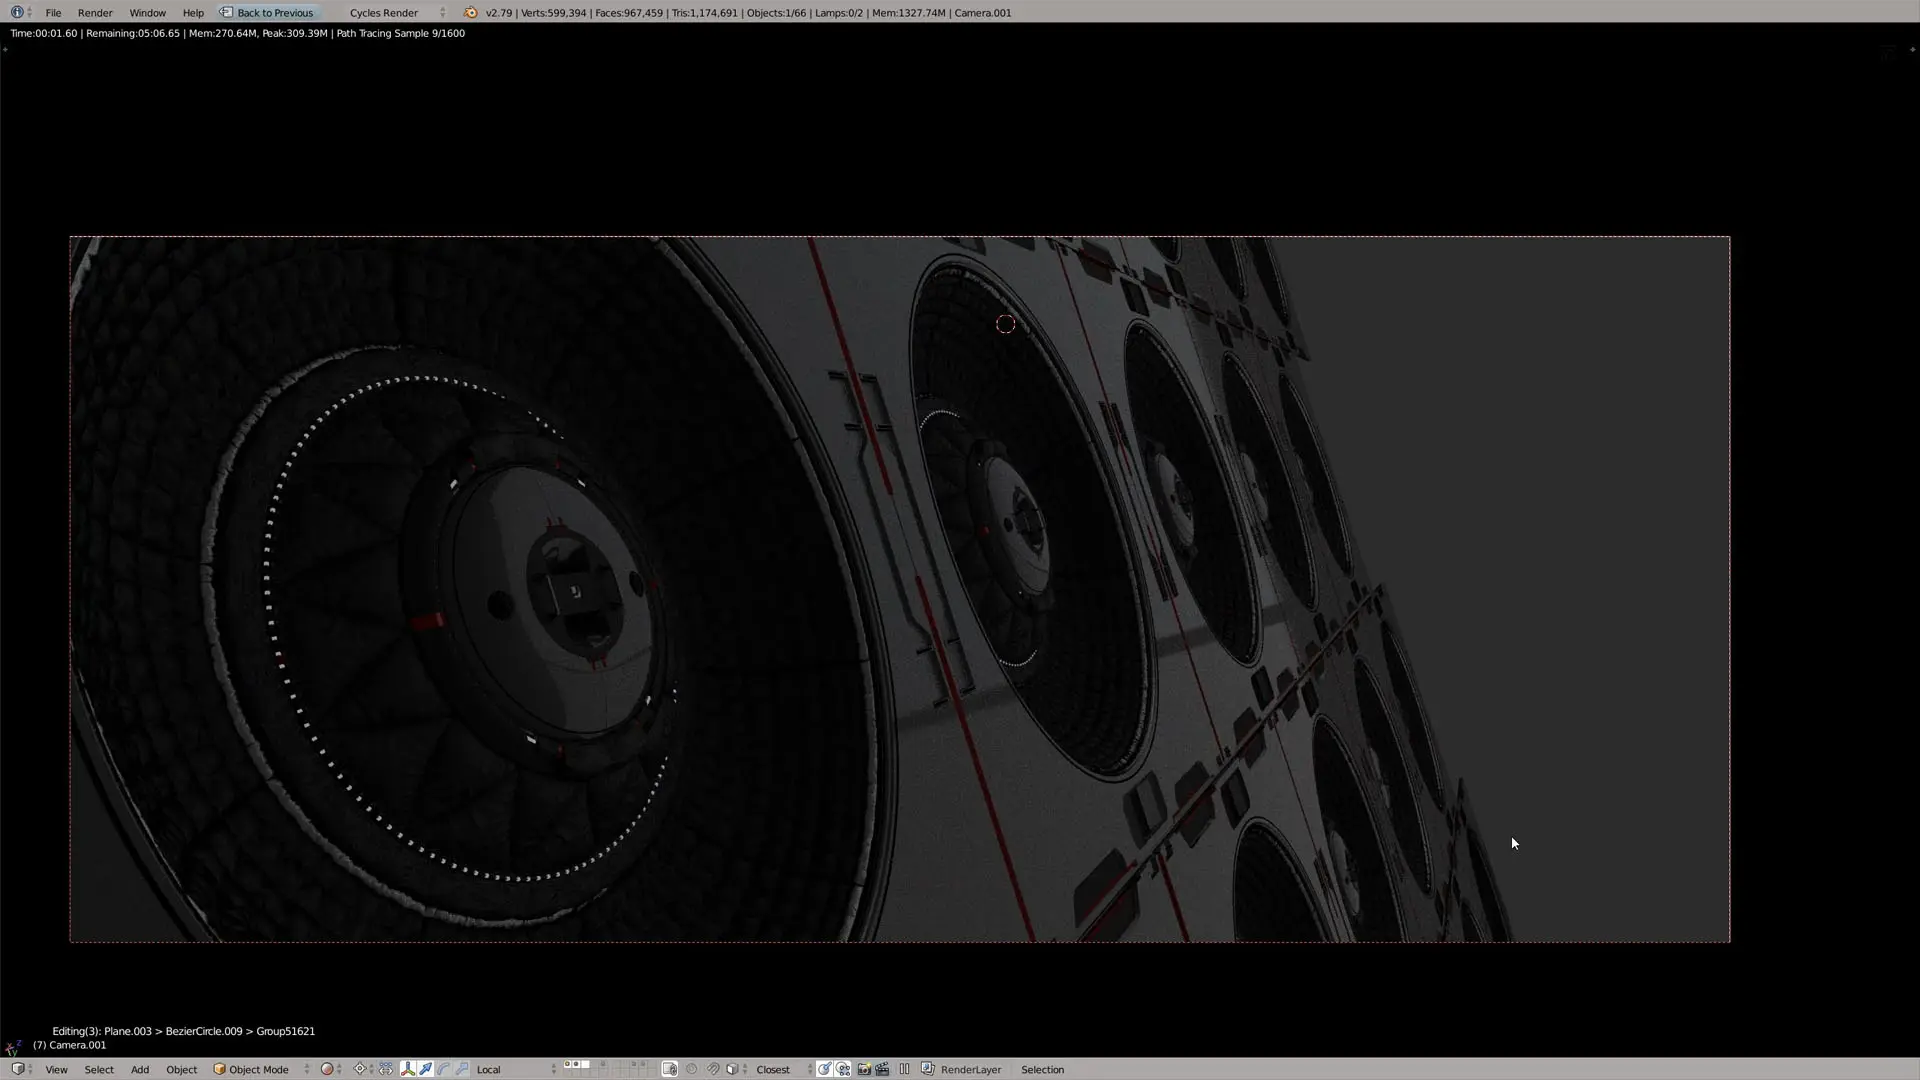The height and width of the screenshot is (1080, 1920).
Task: Open the snap element type selector
Action: 735,1069
